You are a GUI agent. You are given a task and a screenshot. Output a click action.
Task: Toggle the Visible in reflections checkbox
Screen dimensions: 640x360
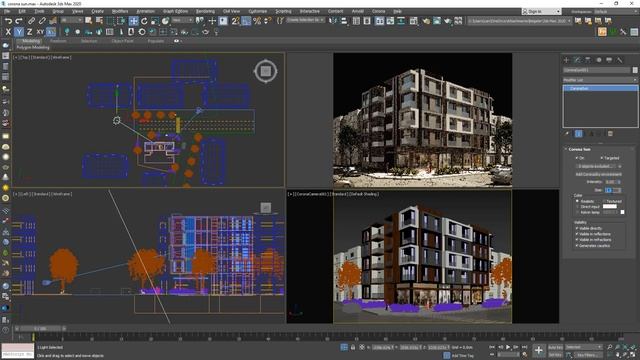pyautogui.click(x=577, y=234)
